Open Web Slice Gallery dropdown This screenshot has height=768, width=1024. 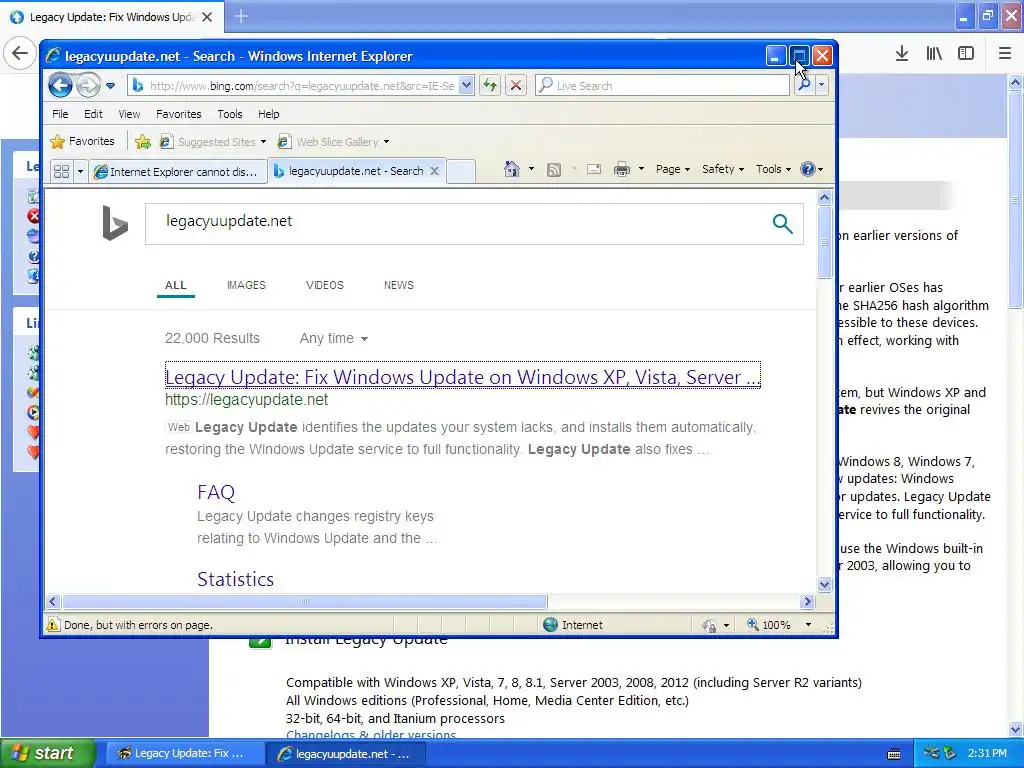pyautogui.click(x=333, y=142)
